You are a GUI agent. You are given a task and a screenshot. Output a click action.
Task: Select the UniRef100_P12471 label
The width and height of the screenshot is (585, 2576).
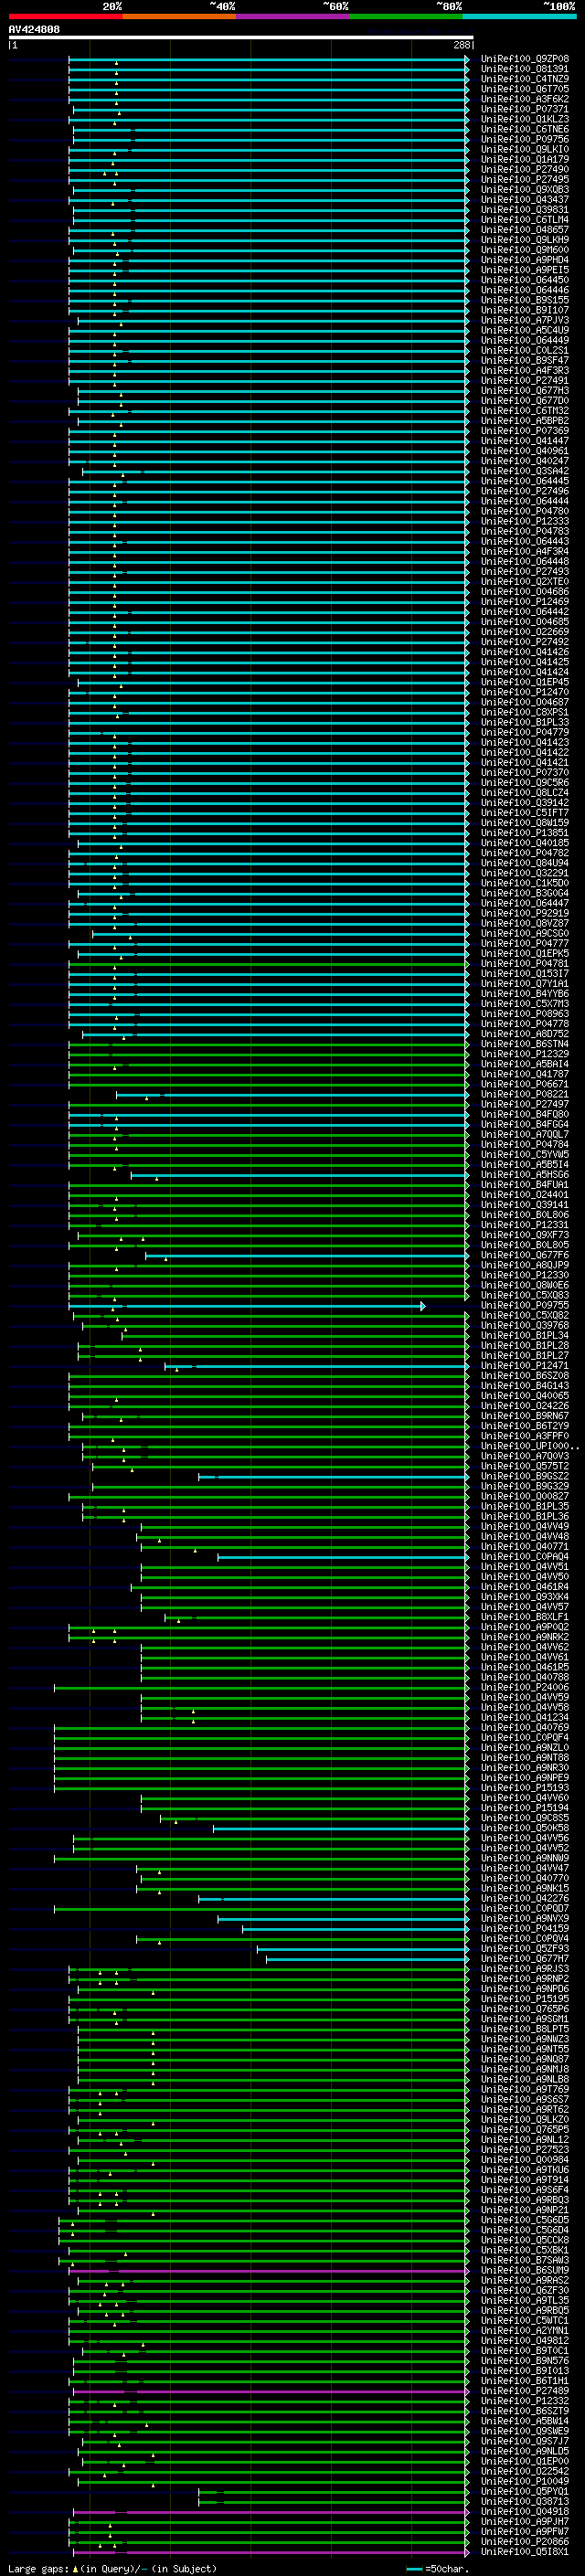525,1365
